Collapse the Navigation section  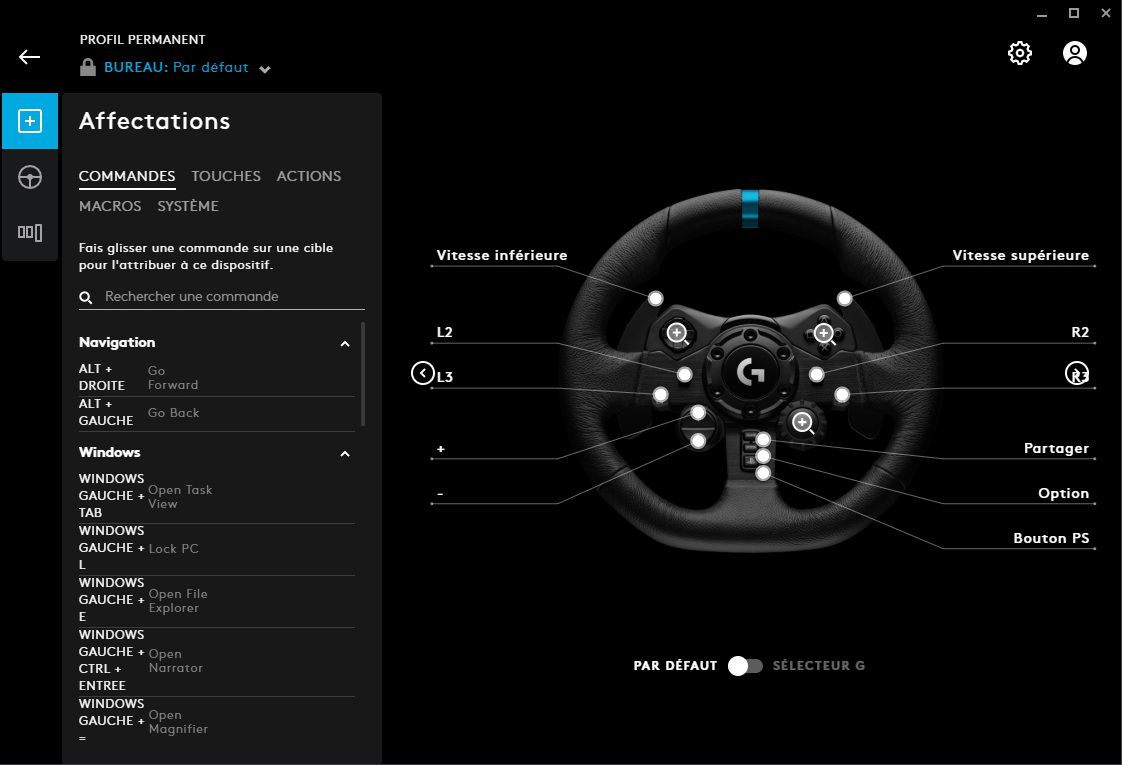[345, 343]
